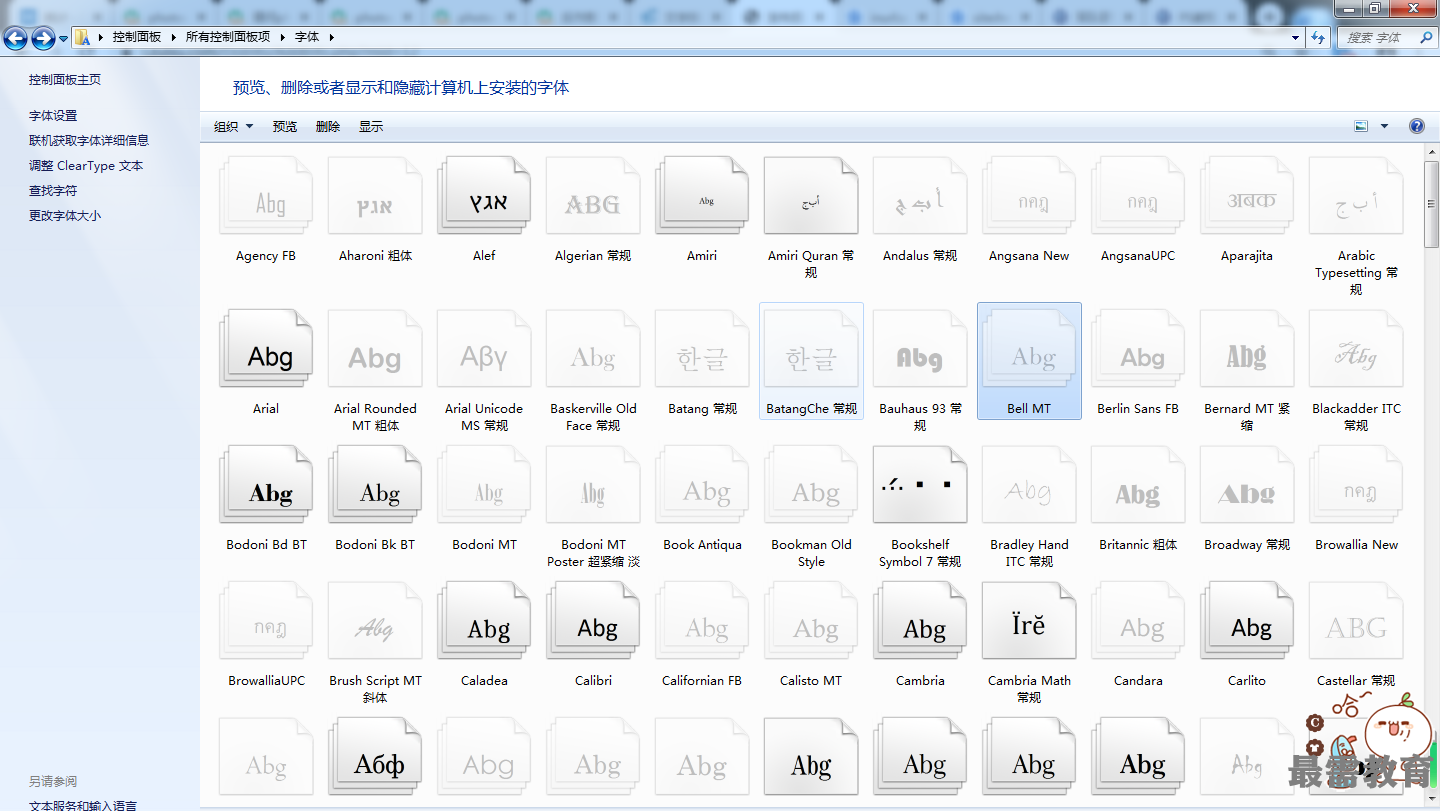Select the Candara font icon
The width and height of the screenshot is (1440, 811).
point(1138,621)
